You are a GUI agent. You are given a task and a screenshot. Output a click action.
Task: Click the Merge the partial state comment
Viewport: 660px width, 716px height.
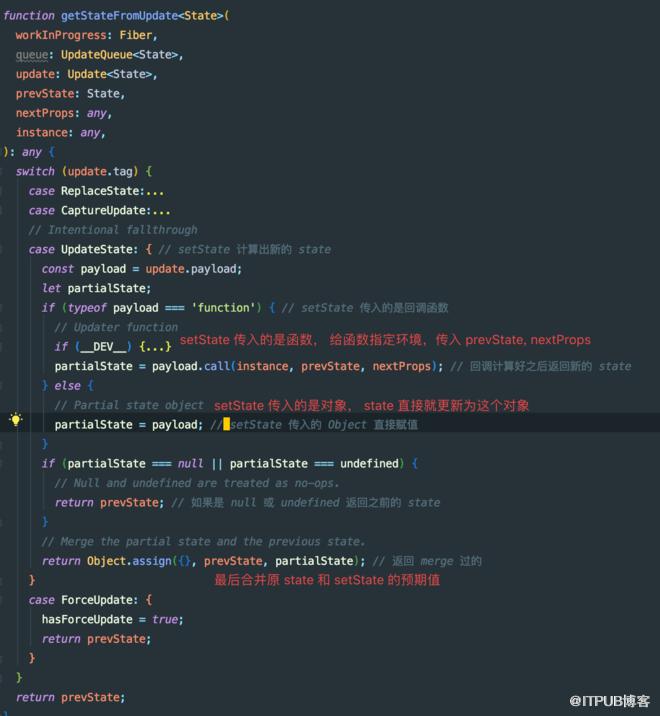click(203, 542)
